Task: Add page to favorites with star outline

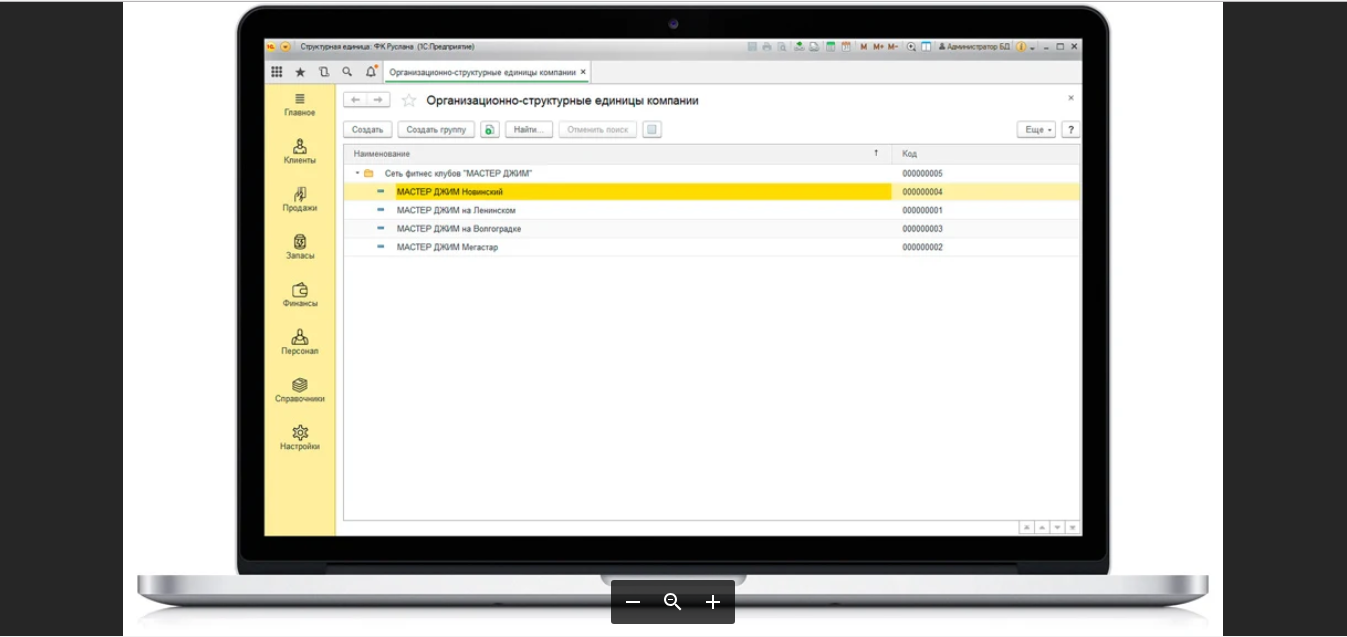Action: point(408,100)
